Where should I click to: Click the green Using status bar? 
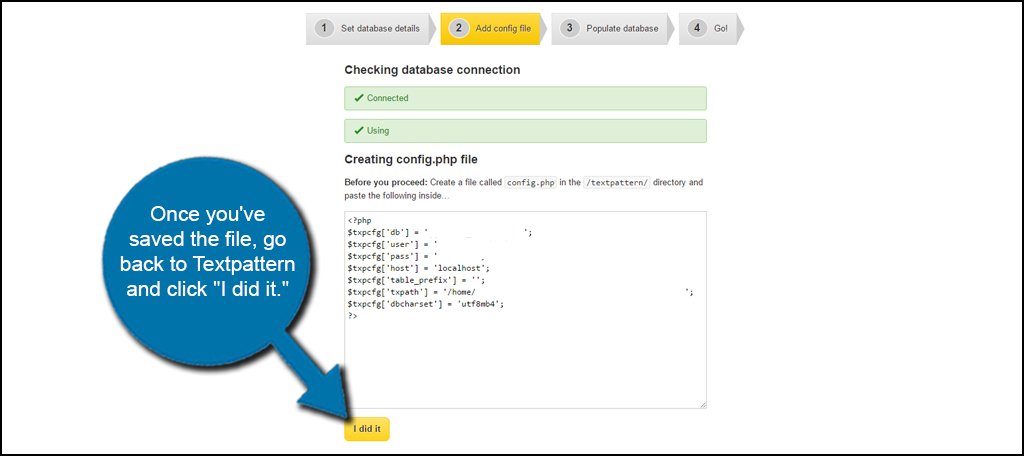point(525,131)
